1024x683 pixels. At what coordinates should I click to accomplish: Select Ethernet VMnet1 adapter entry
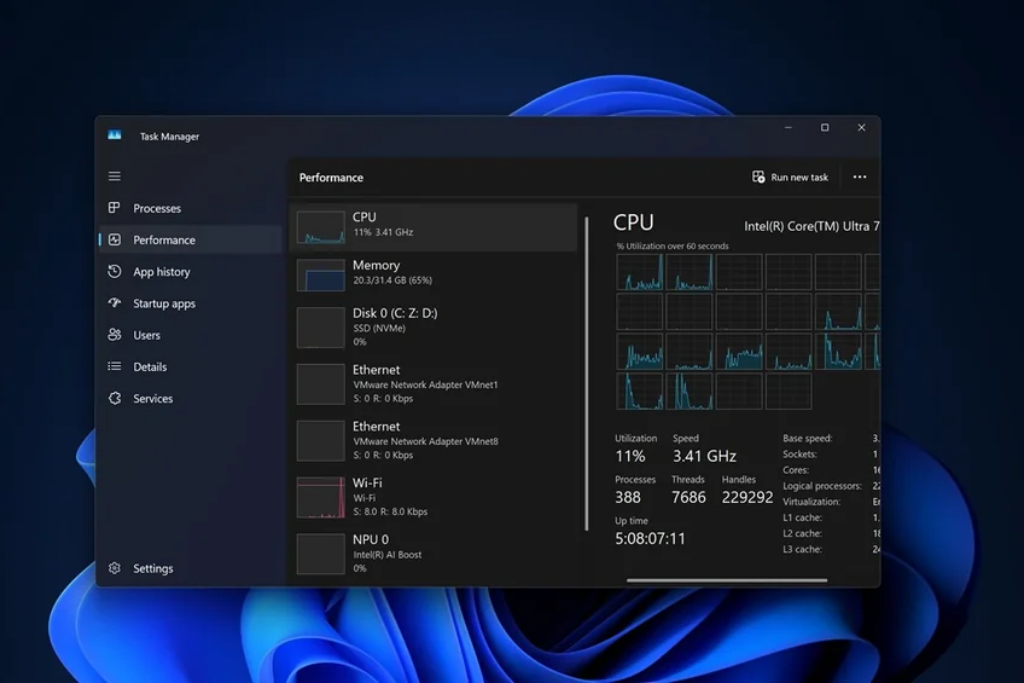432,384
